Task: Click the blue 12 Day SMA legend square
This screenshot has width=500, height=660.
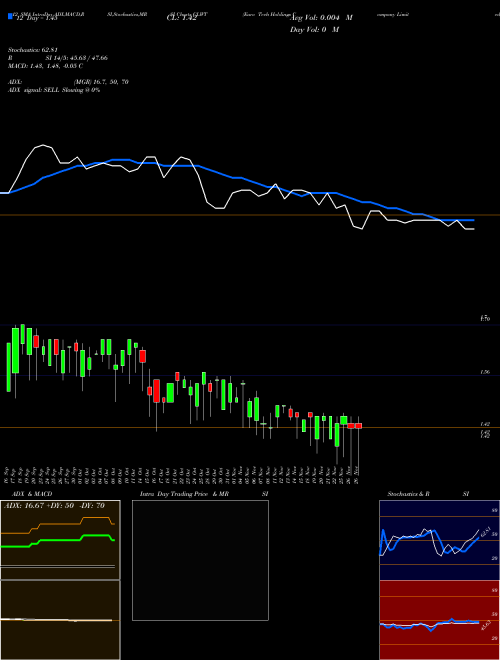Action: coord(11,17)
